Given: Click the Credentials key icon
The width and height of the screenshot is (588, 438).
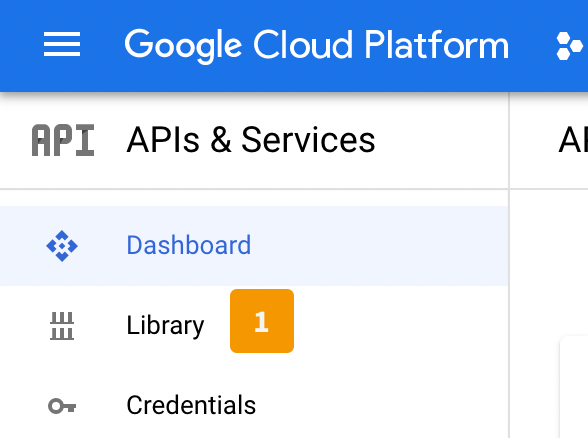Looking at the screenshot, I should tap(62, 406).
